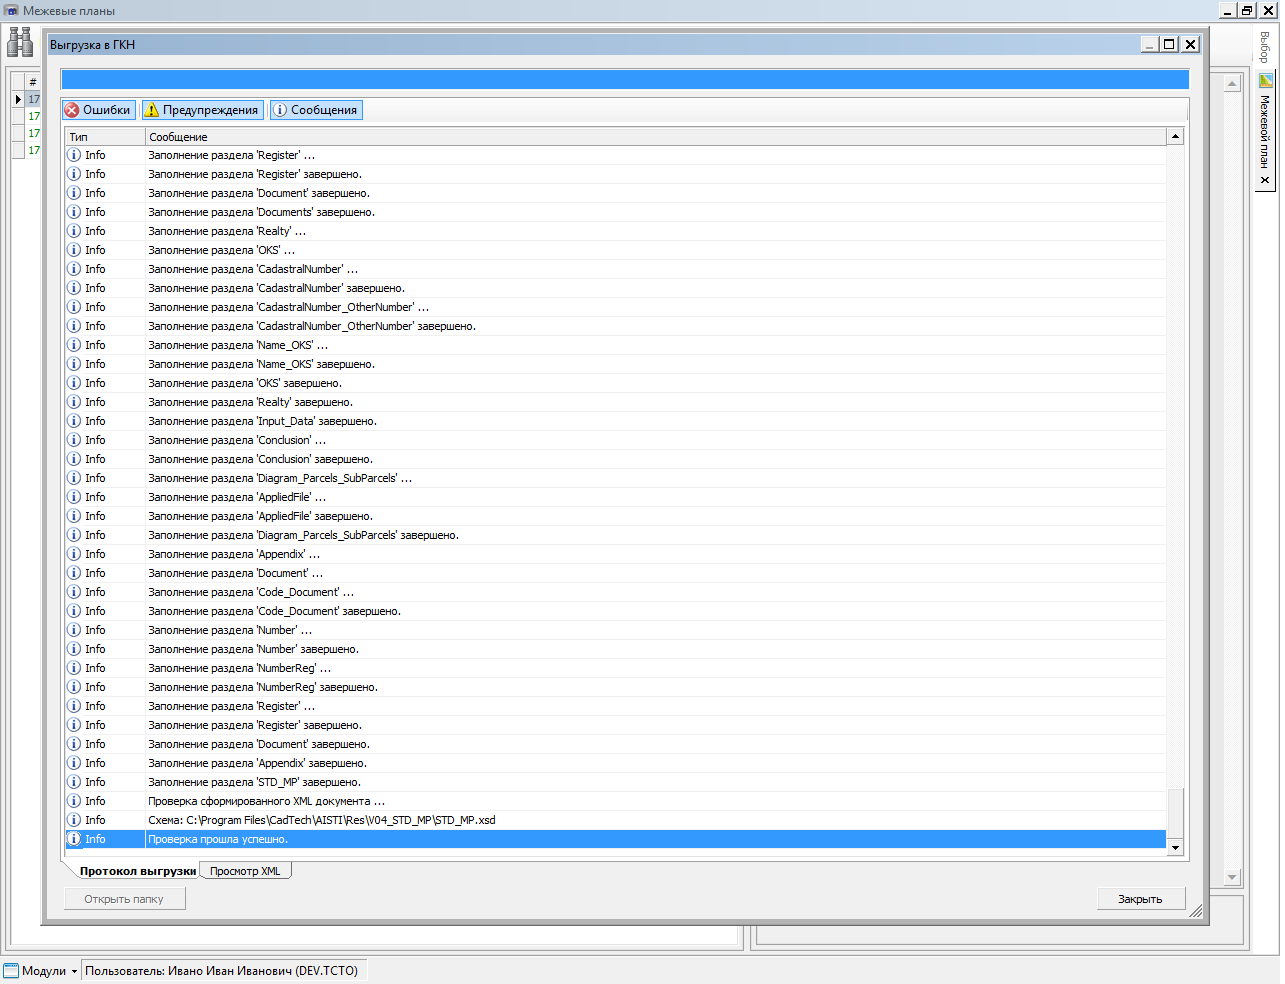Close the Межевой план side panel
The image size is (1285, 984).
point(1265,180)
